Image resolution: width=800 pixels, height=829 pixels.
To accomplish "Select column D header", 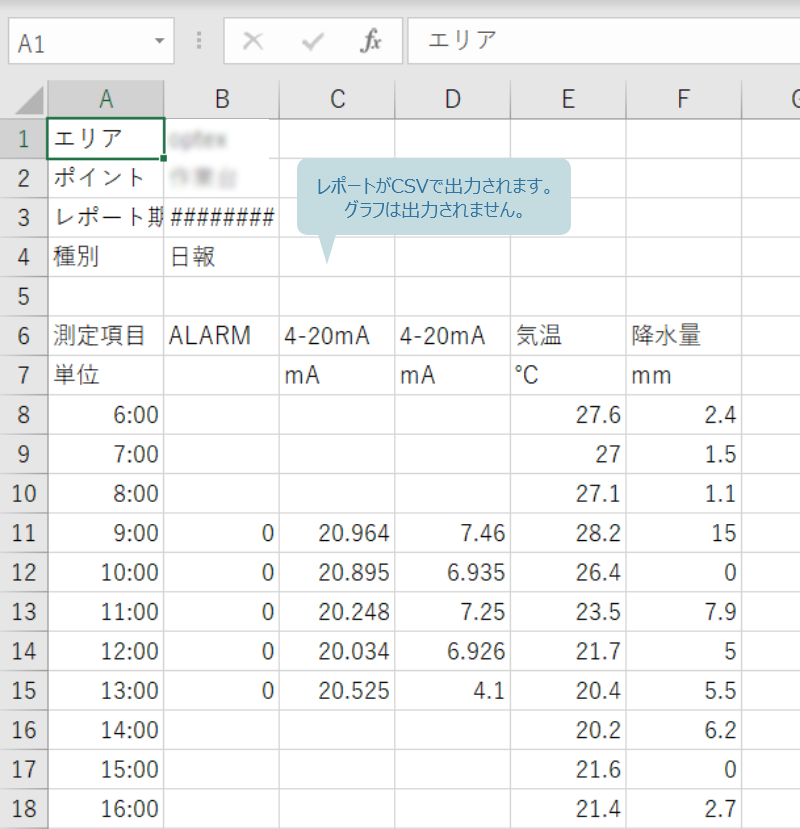I will coord(453,99).
